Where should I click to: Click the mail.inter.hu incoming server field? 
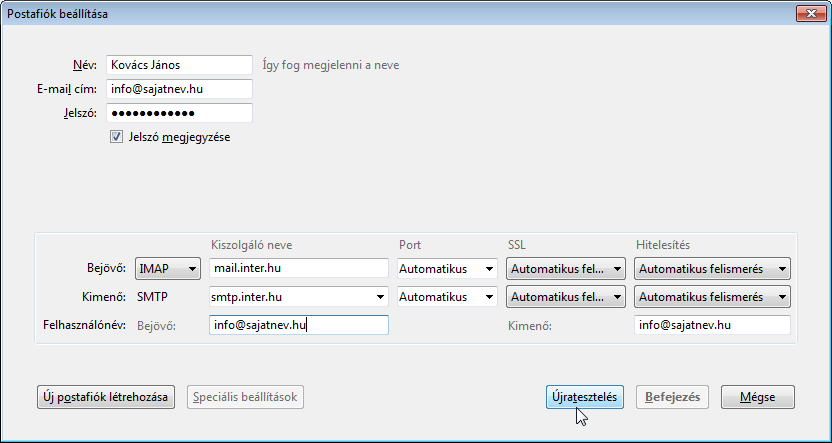[299, 268]
